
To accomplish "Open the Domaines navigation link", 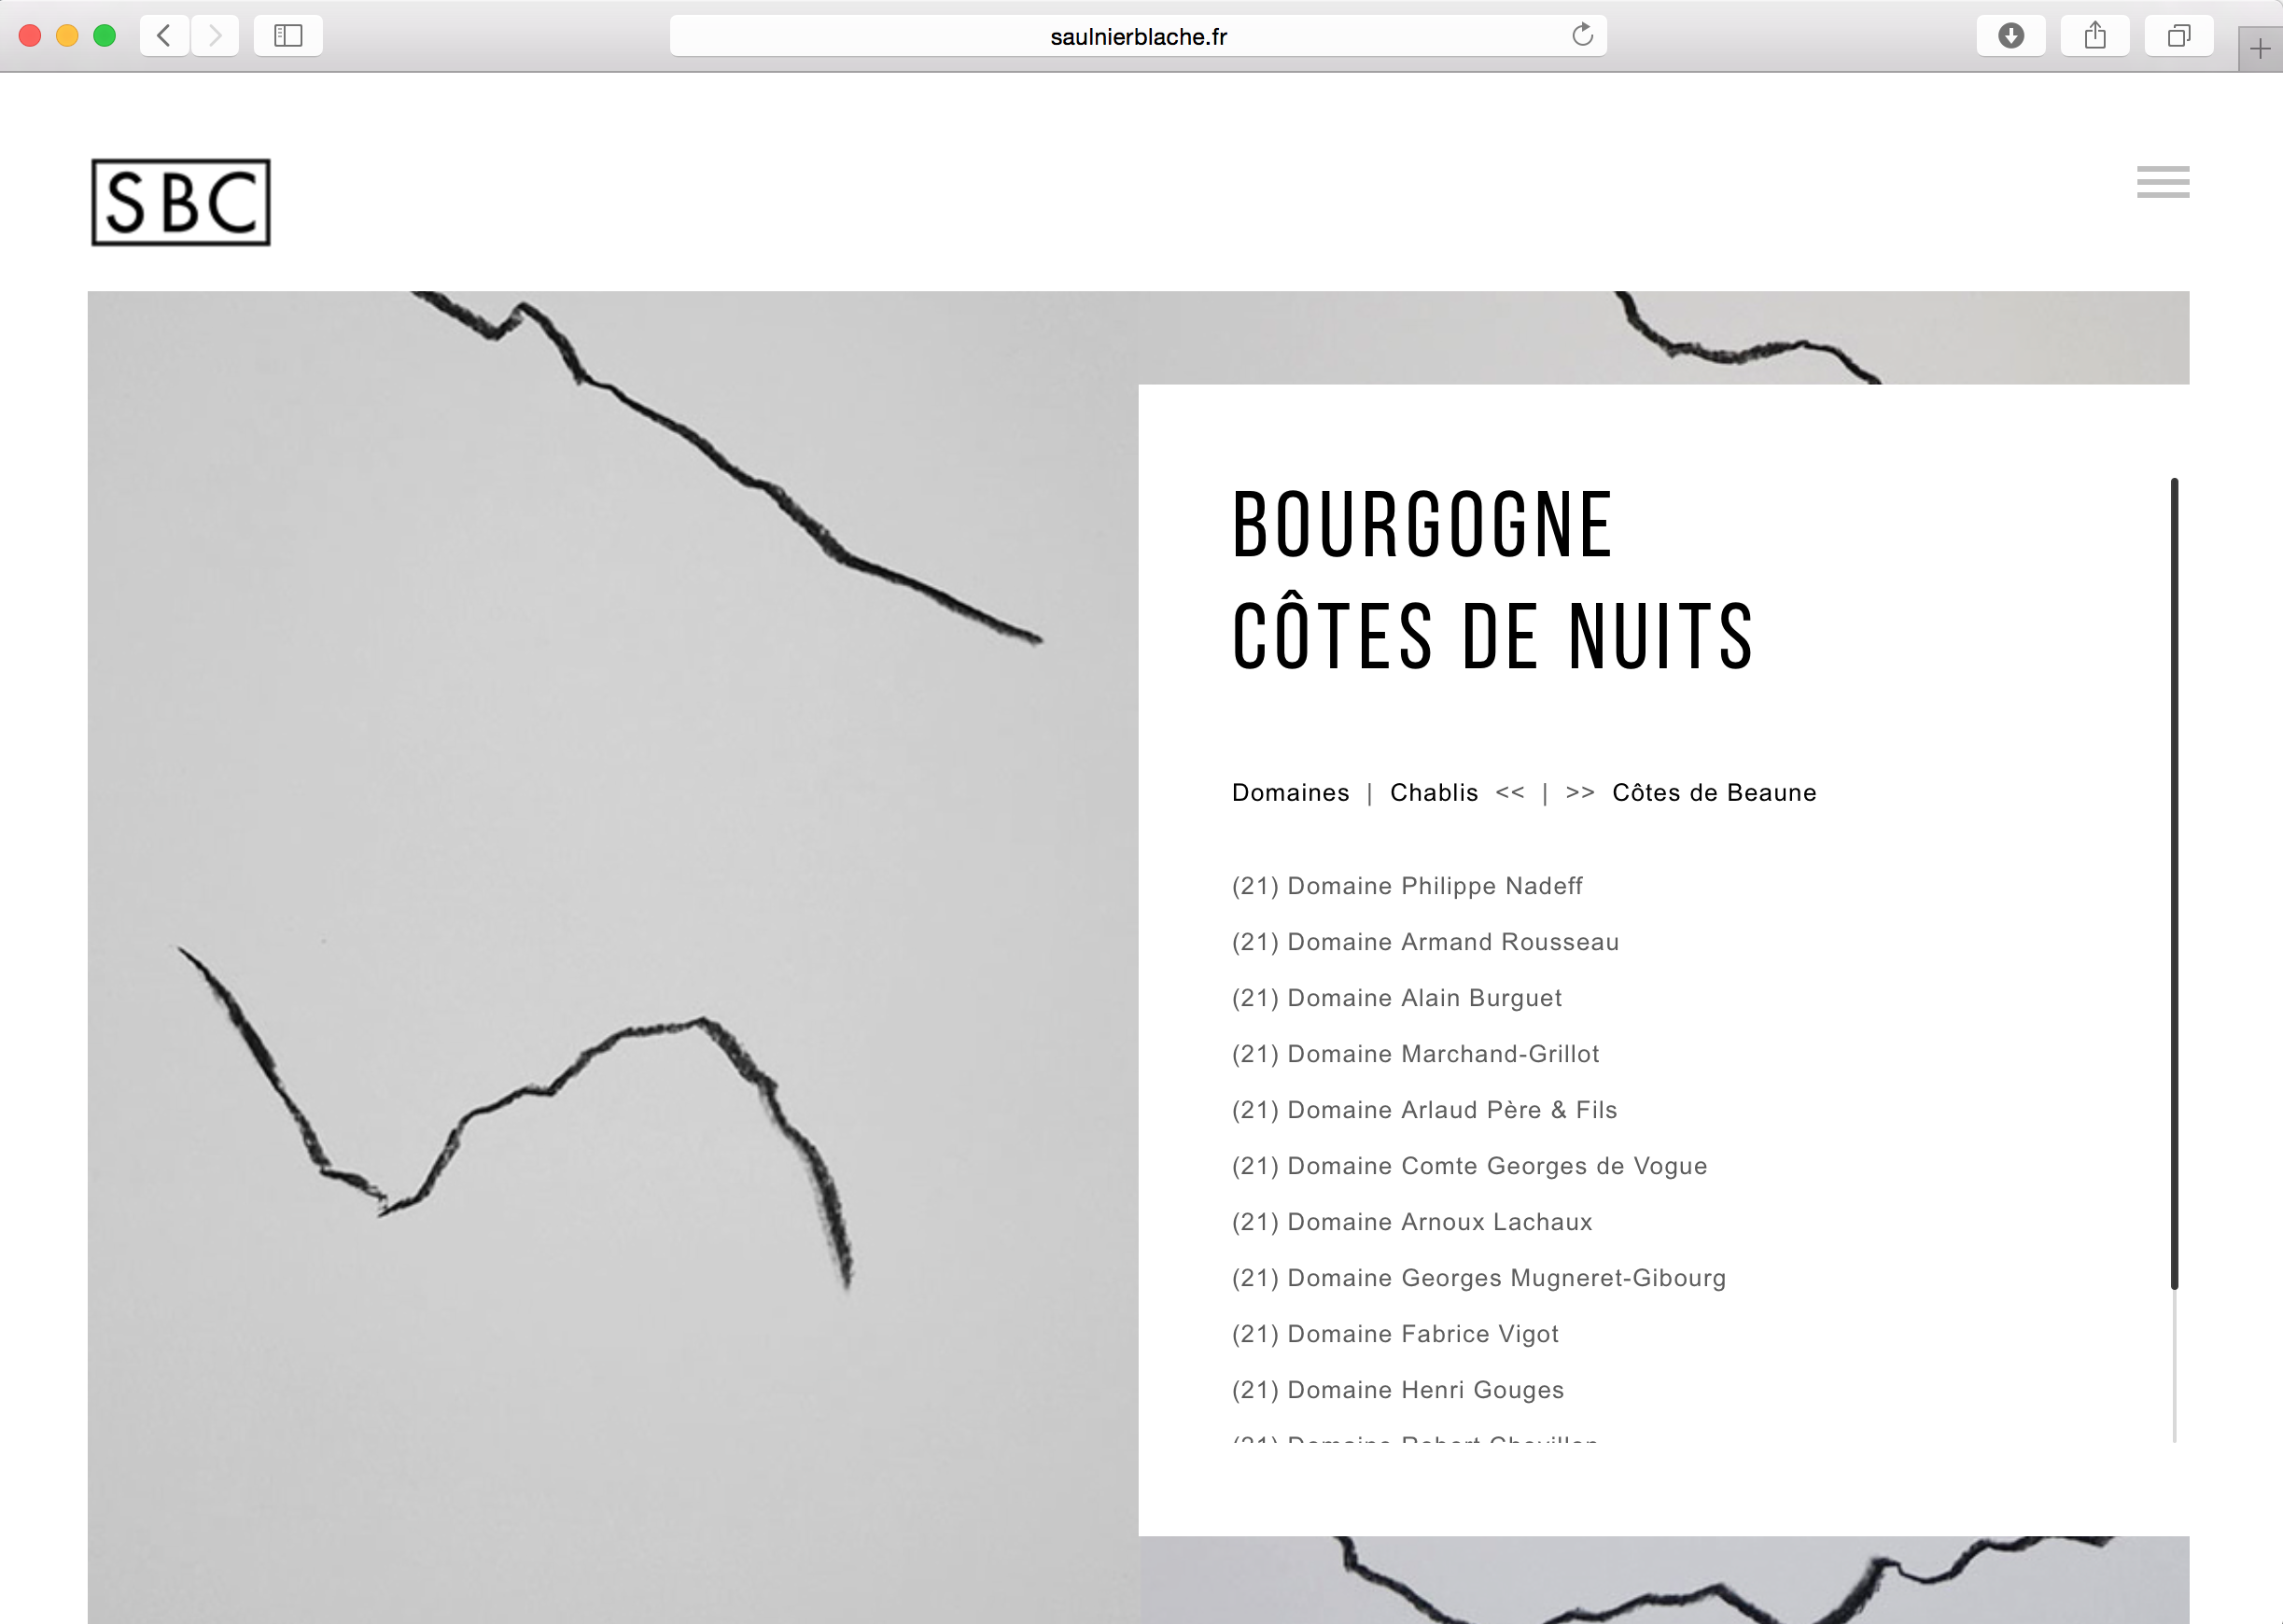I will click(1290, 793).
